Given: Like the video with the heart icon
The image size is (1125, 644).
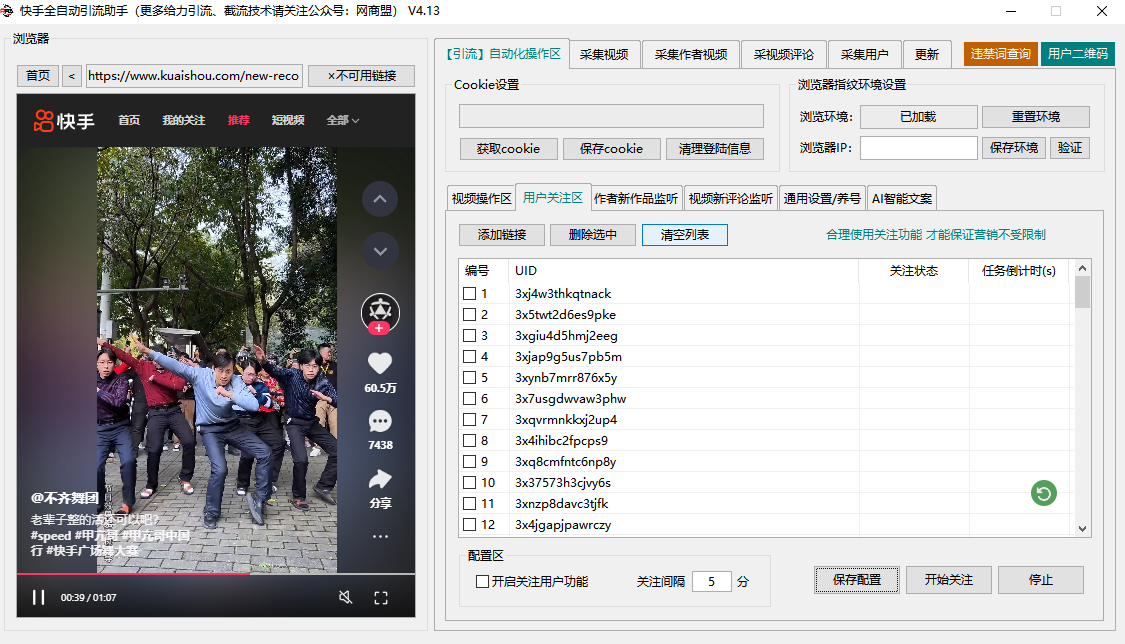Looking at the screenshot, I should (x=380, y=364).
